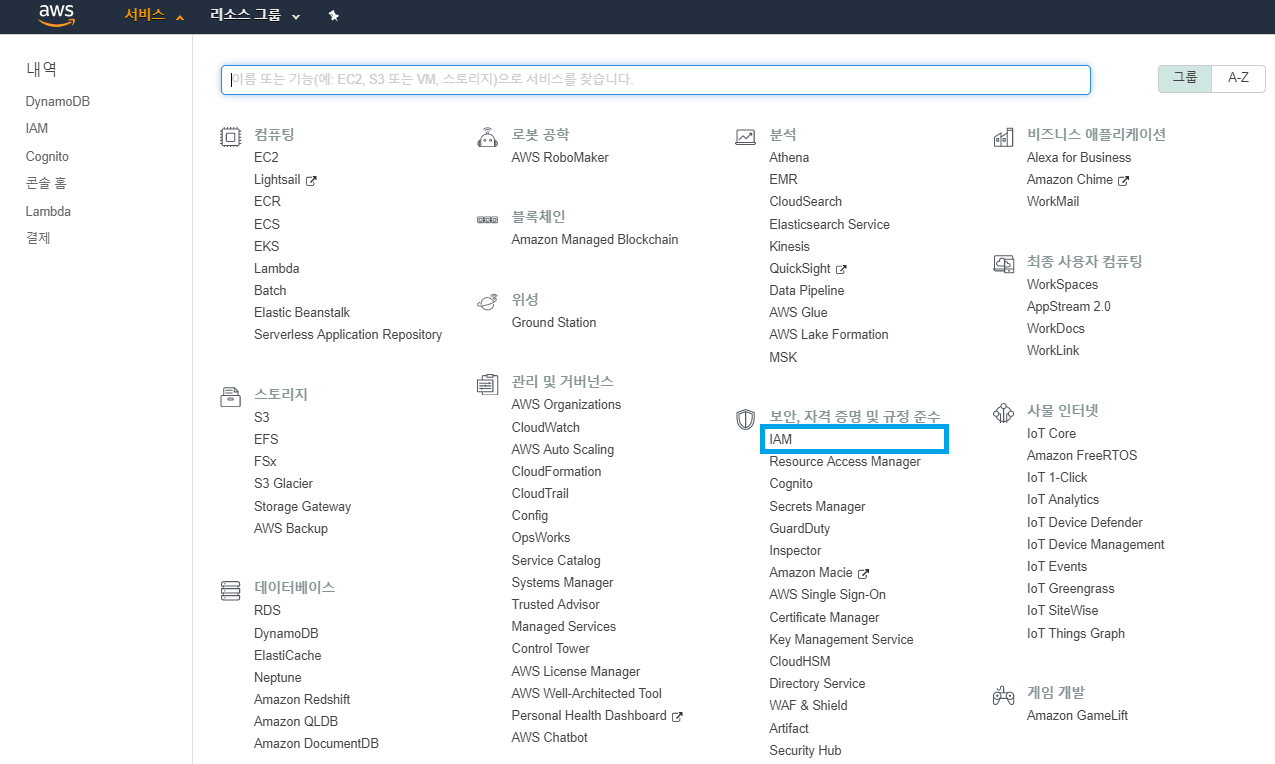Open Secrets Manager
Viewport: 1275px width, 764px height.
[817, 507]
